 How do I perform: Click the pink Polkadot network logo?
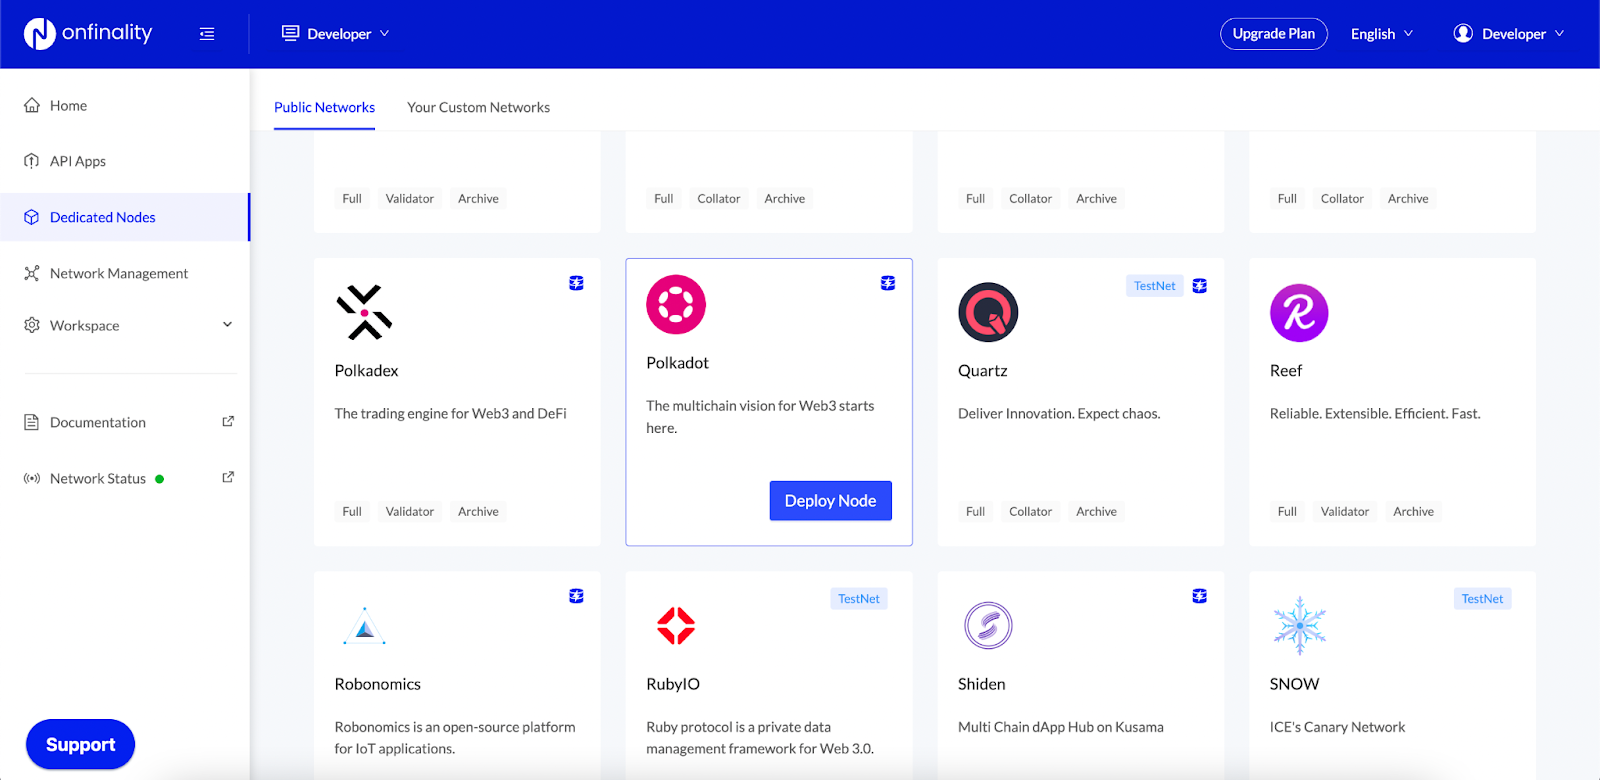point(676,305)
